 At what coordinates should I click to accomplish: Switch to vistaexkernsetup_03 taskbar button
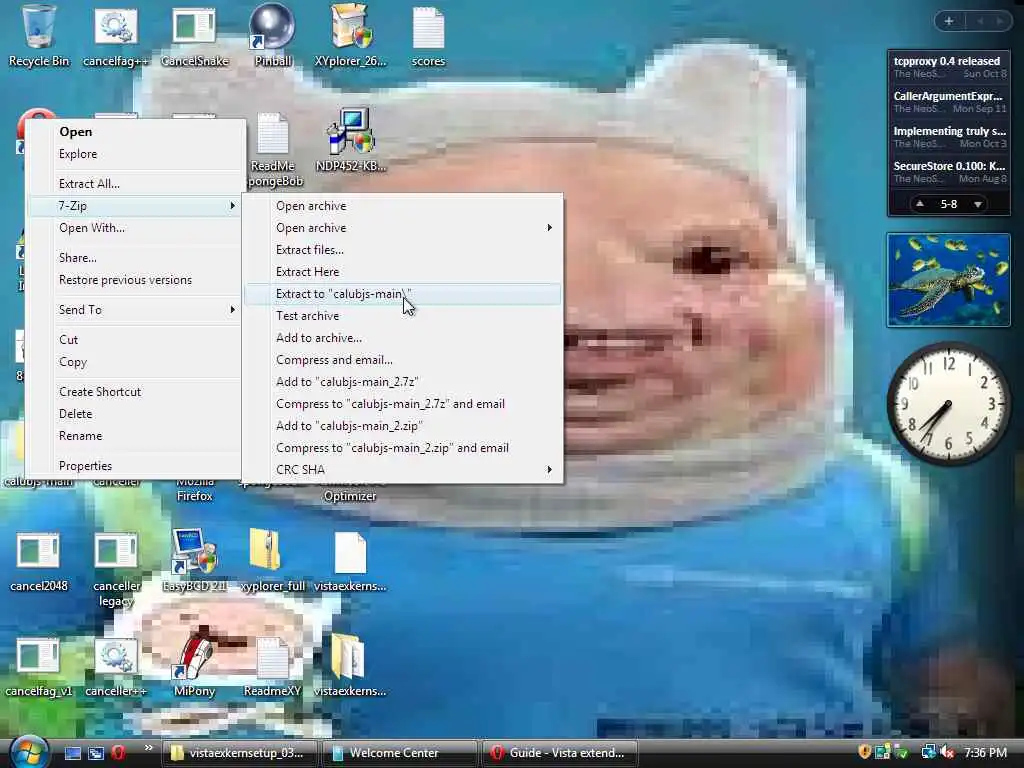coord(239,753)
